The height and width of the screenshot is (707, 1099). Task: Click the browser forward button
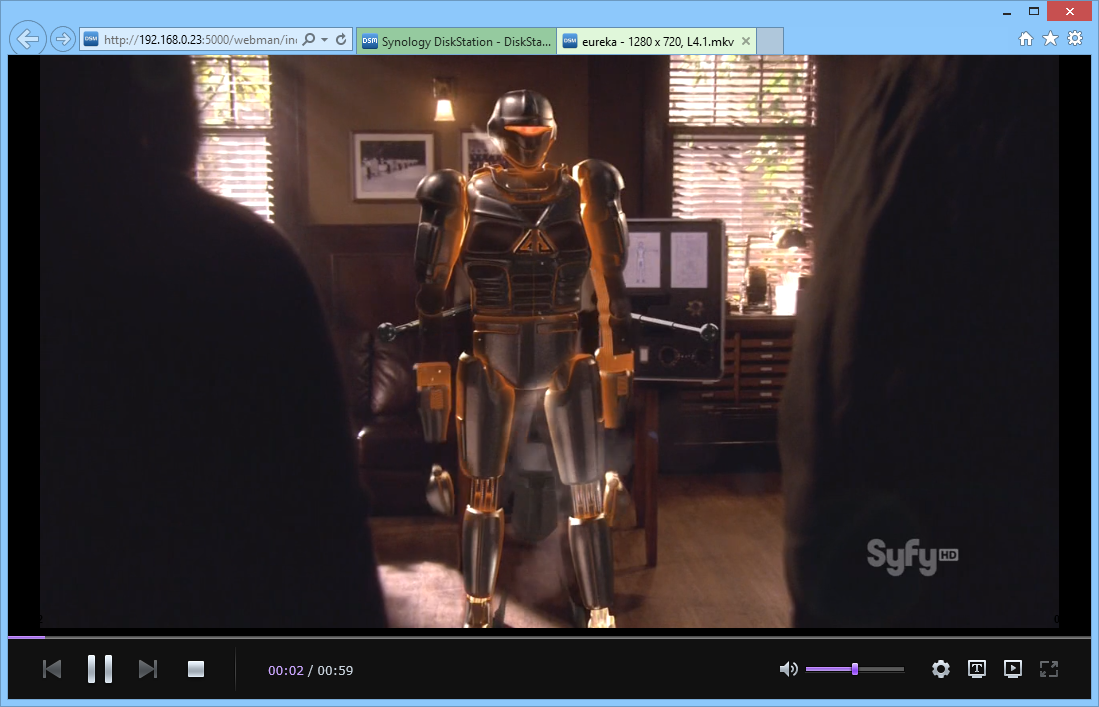click(62, 39)
